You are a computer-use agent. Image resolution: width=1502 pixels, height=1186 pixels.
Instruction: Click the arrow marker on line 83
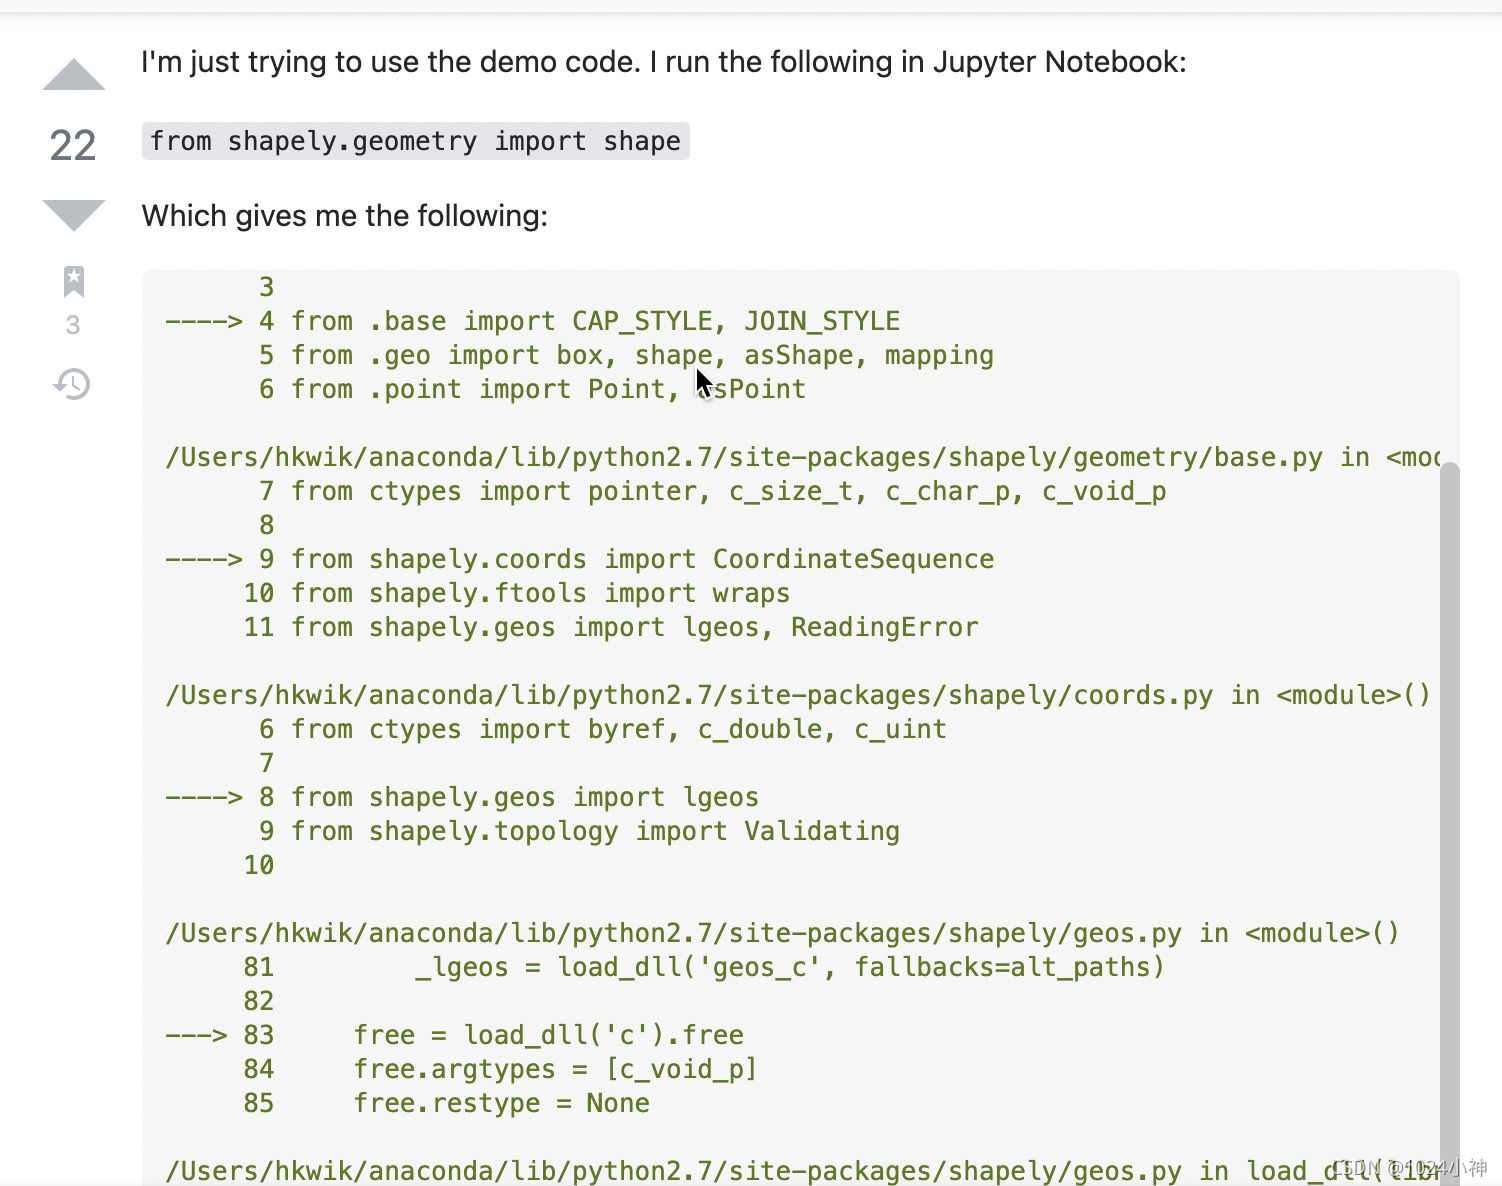(x=198, y=1035)
